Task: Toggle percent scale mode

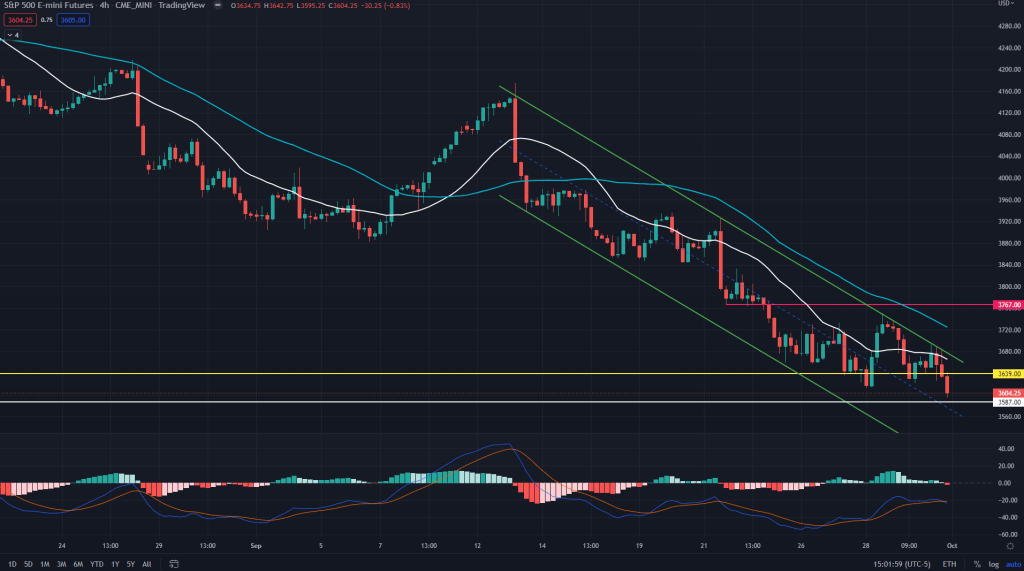Action: (x=977, y=564)
